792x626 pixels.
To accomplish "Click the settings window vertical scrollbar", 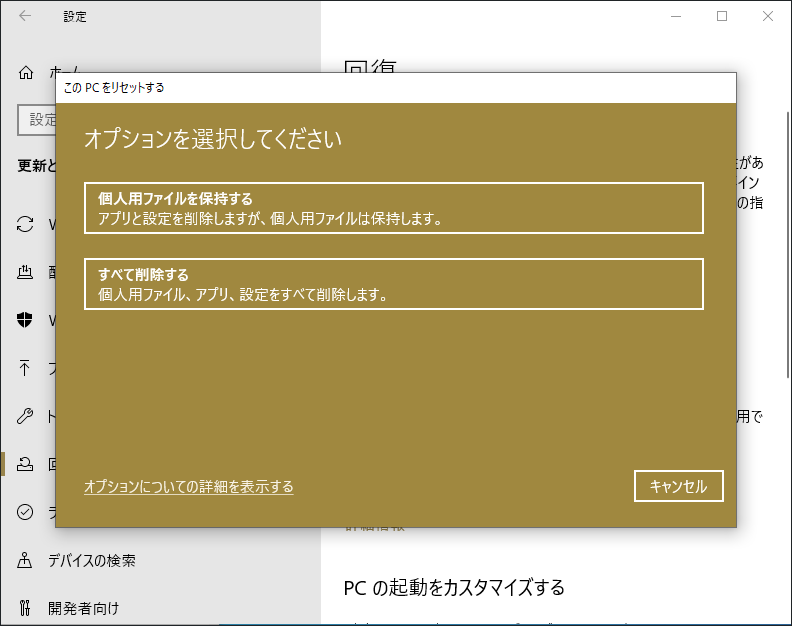I will [x=788, y=245].
